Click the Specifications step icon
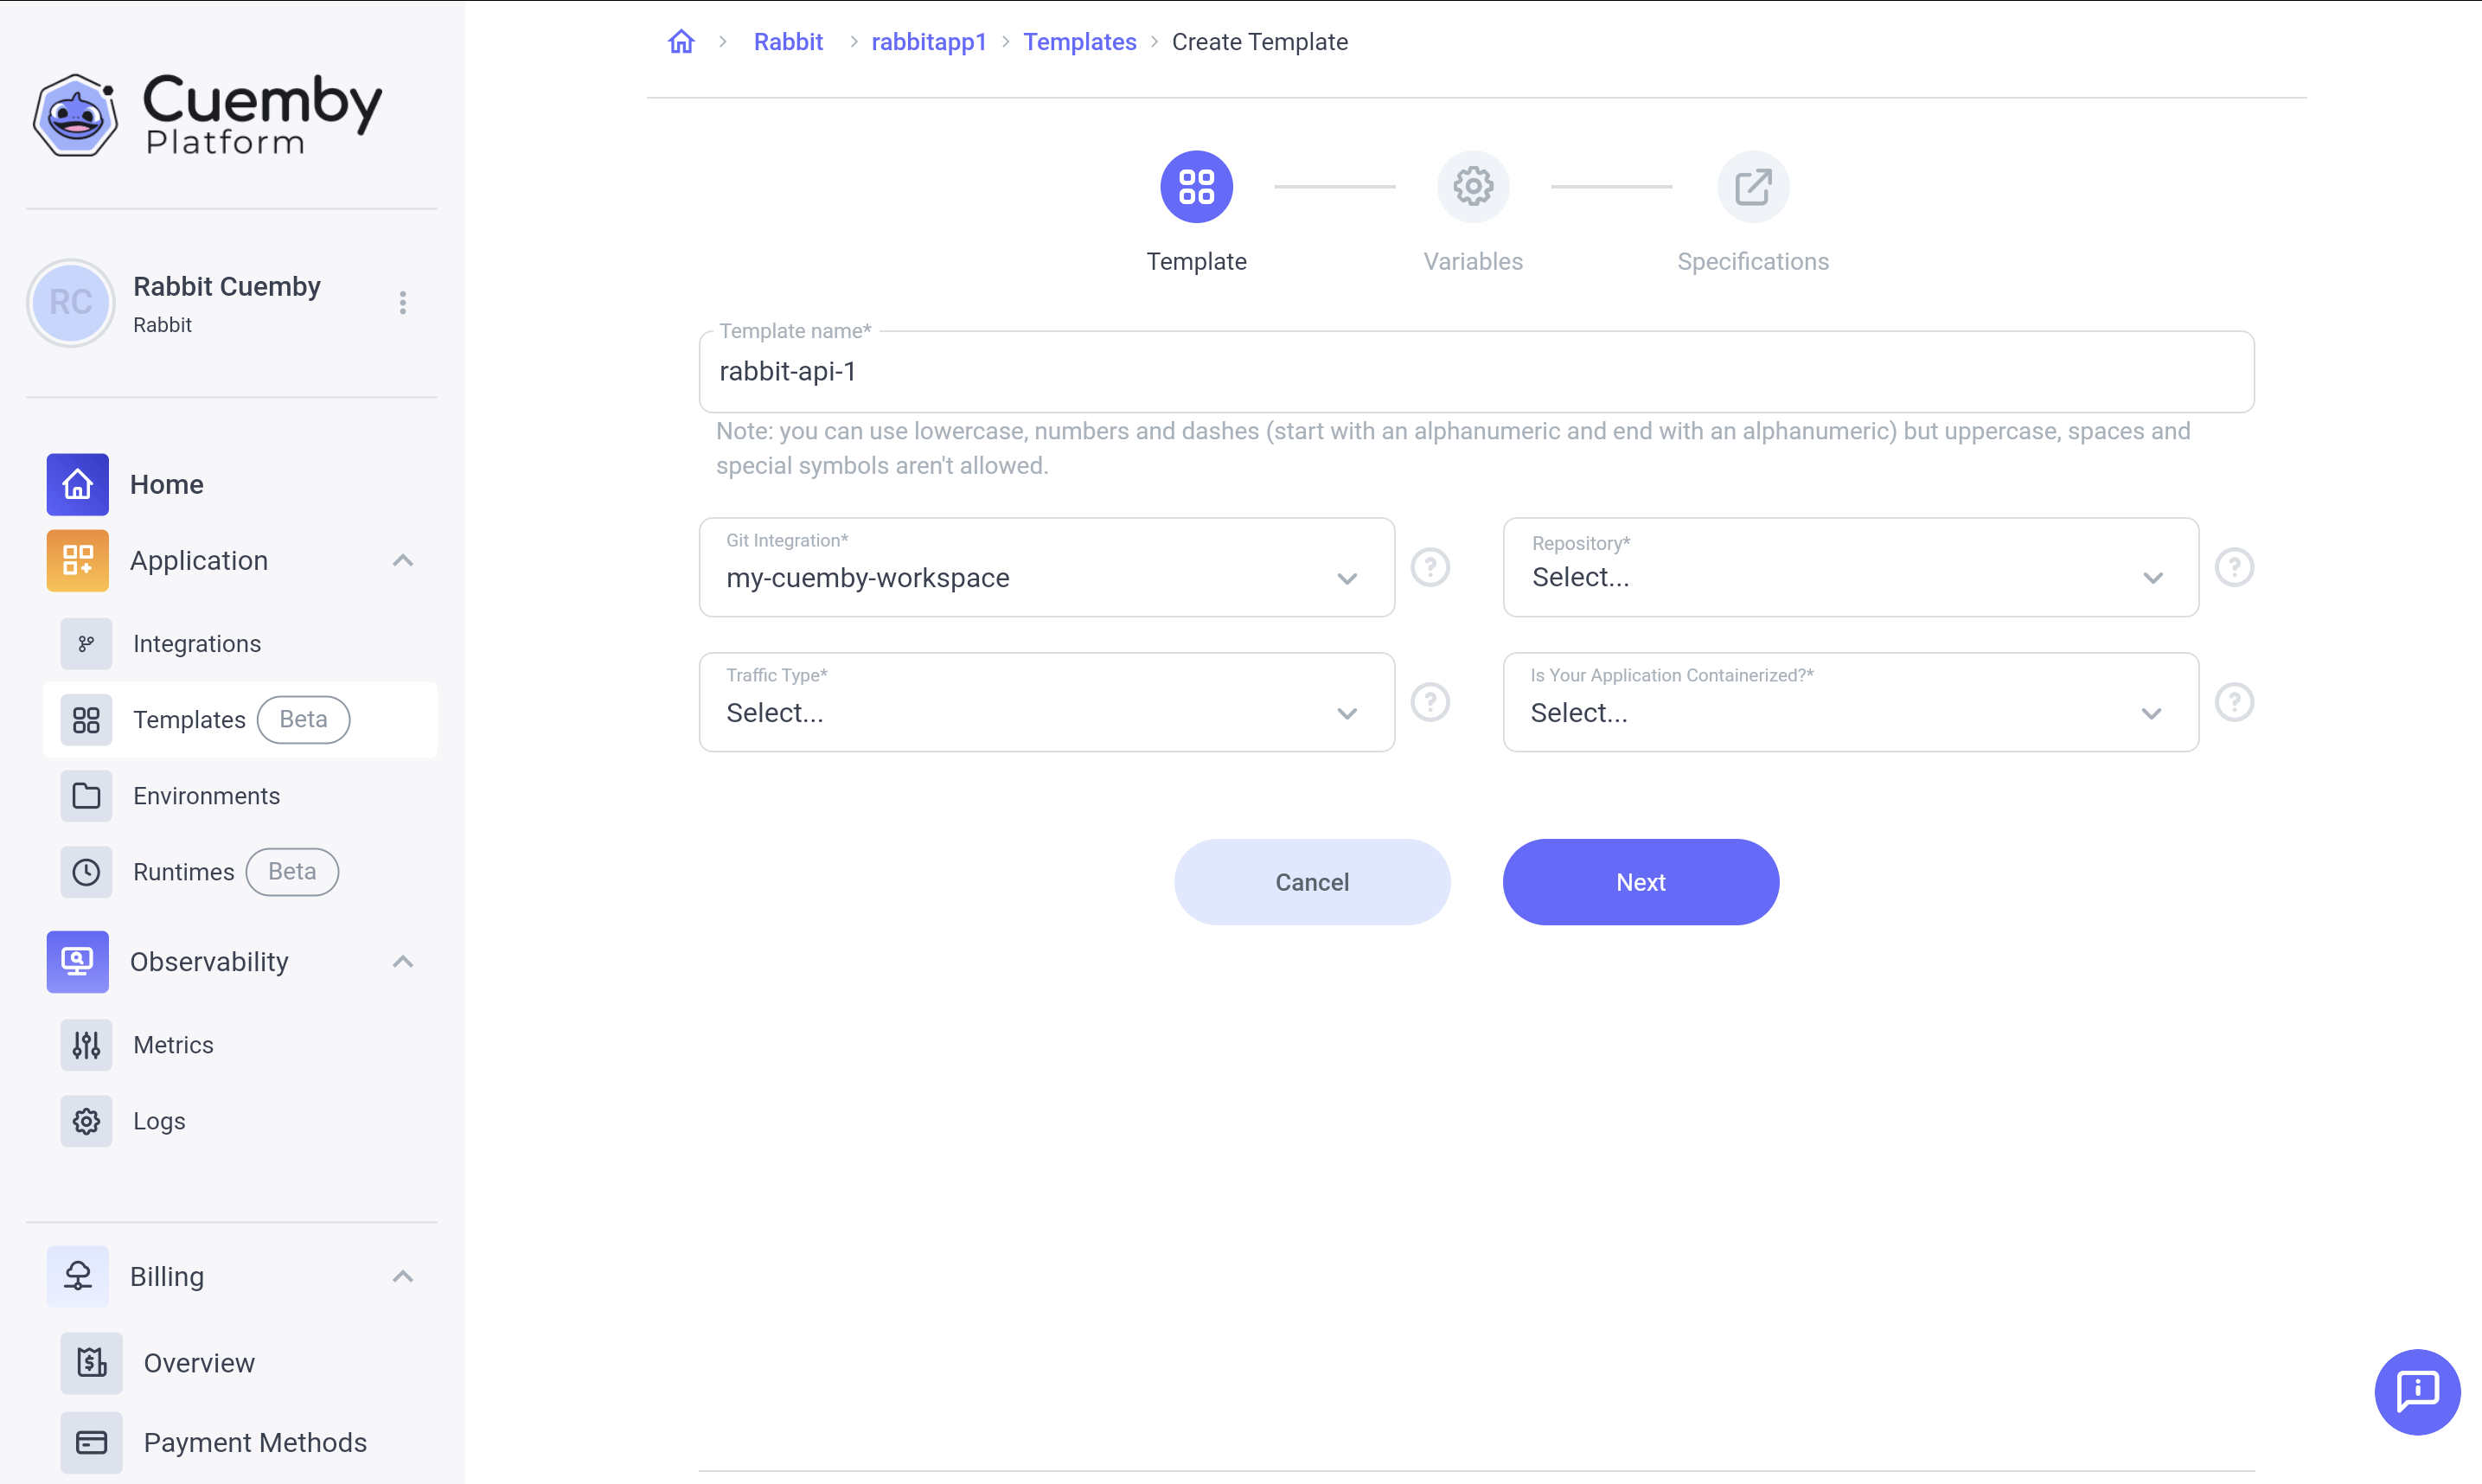The image size is (2482, 1484). coord(1752,187)
